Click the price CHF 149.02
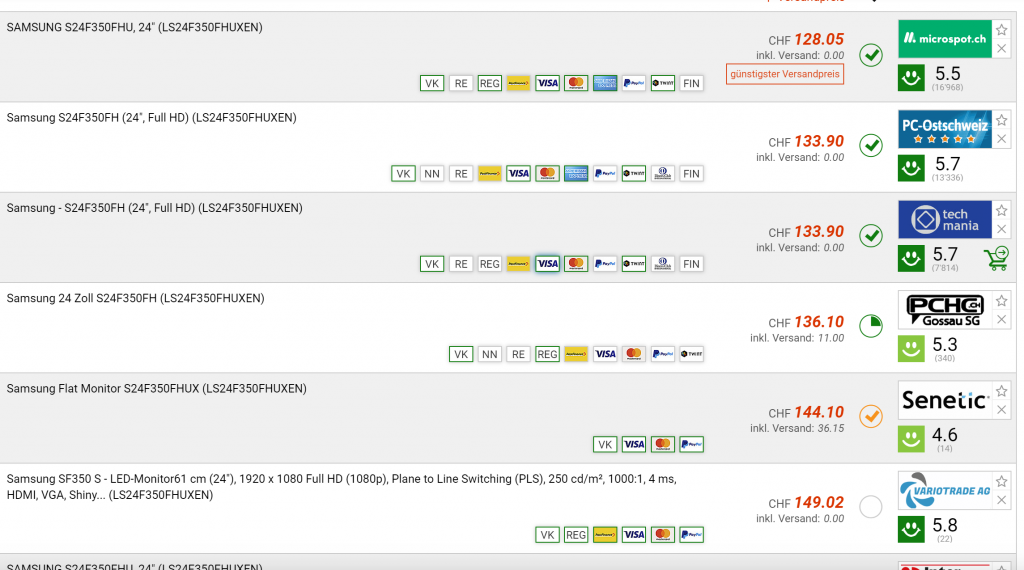The image size is (1024, 570). point(806,503)
